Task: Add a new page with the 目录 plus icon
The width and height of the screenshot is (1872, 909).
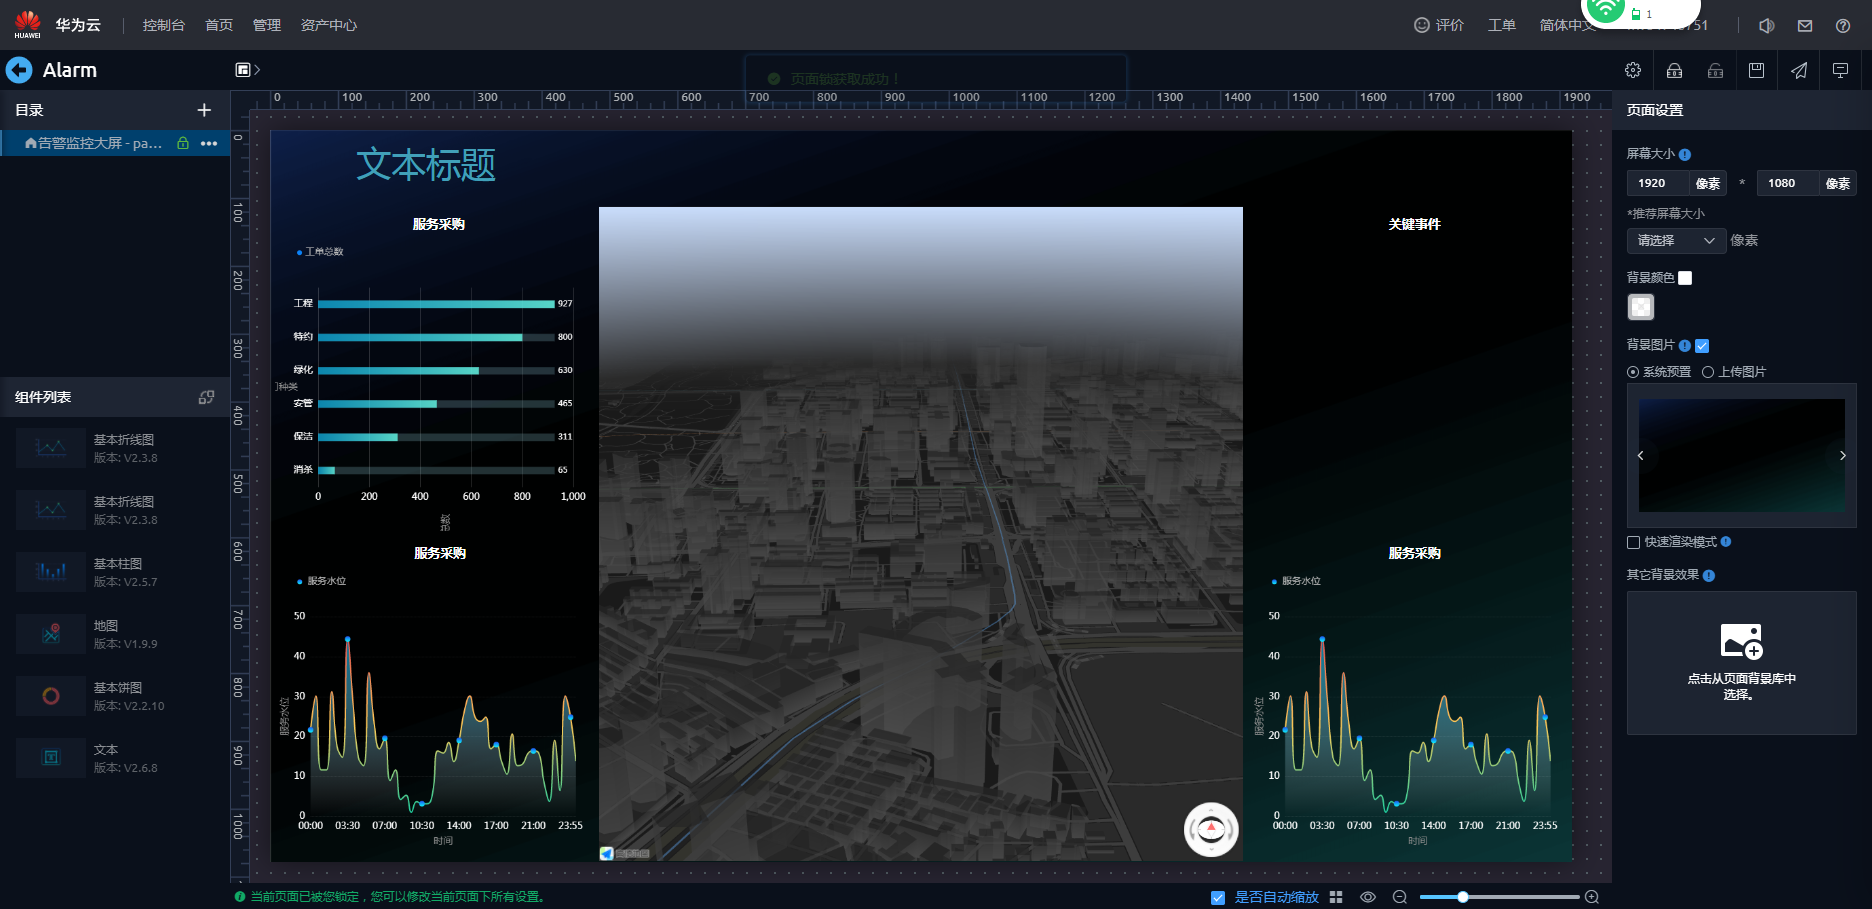Action: (204, 110)
